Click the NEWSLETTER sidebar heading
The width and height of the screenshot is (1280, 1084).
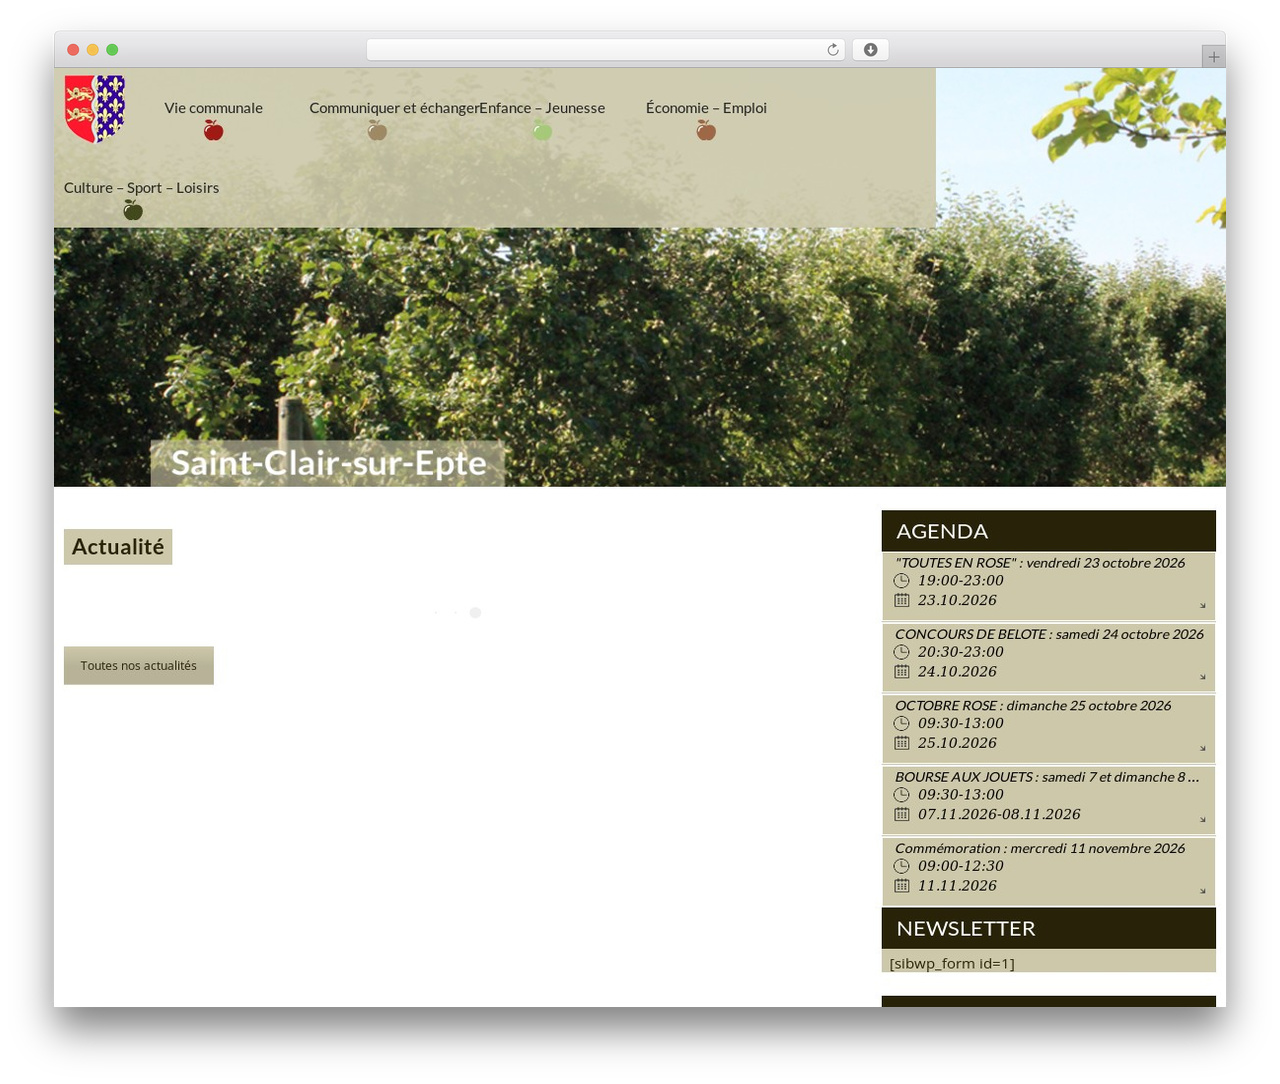(x=966, y=928)
